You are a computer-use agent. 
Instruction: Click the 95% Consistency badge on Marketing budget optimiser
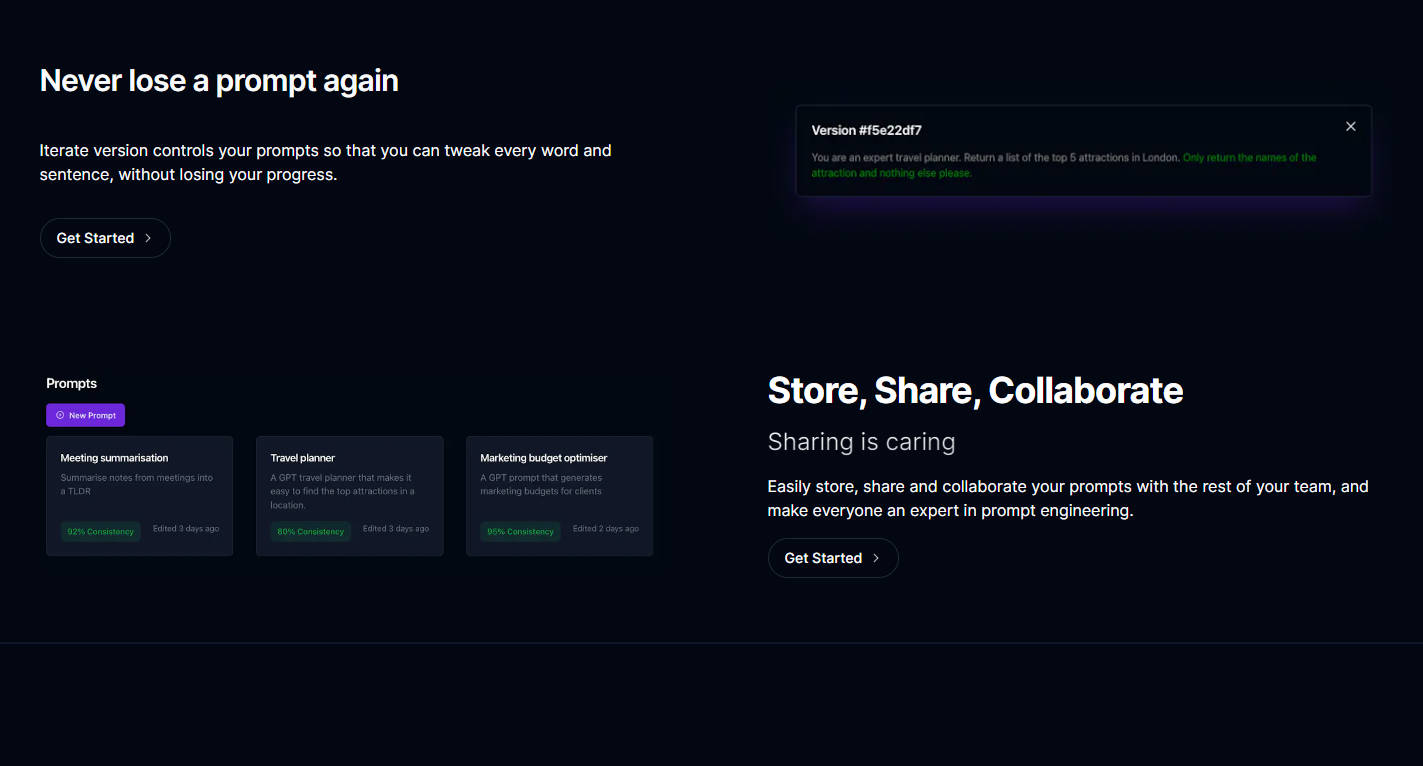[x=520, y=531]
